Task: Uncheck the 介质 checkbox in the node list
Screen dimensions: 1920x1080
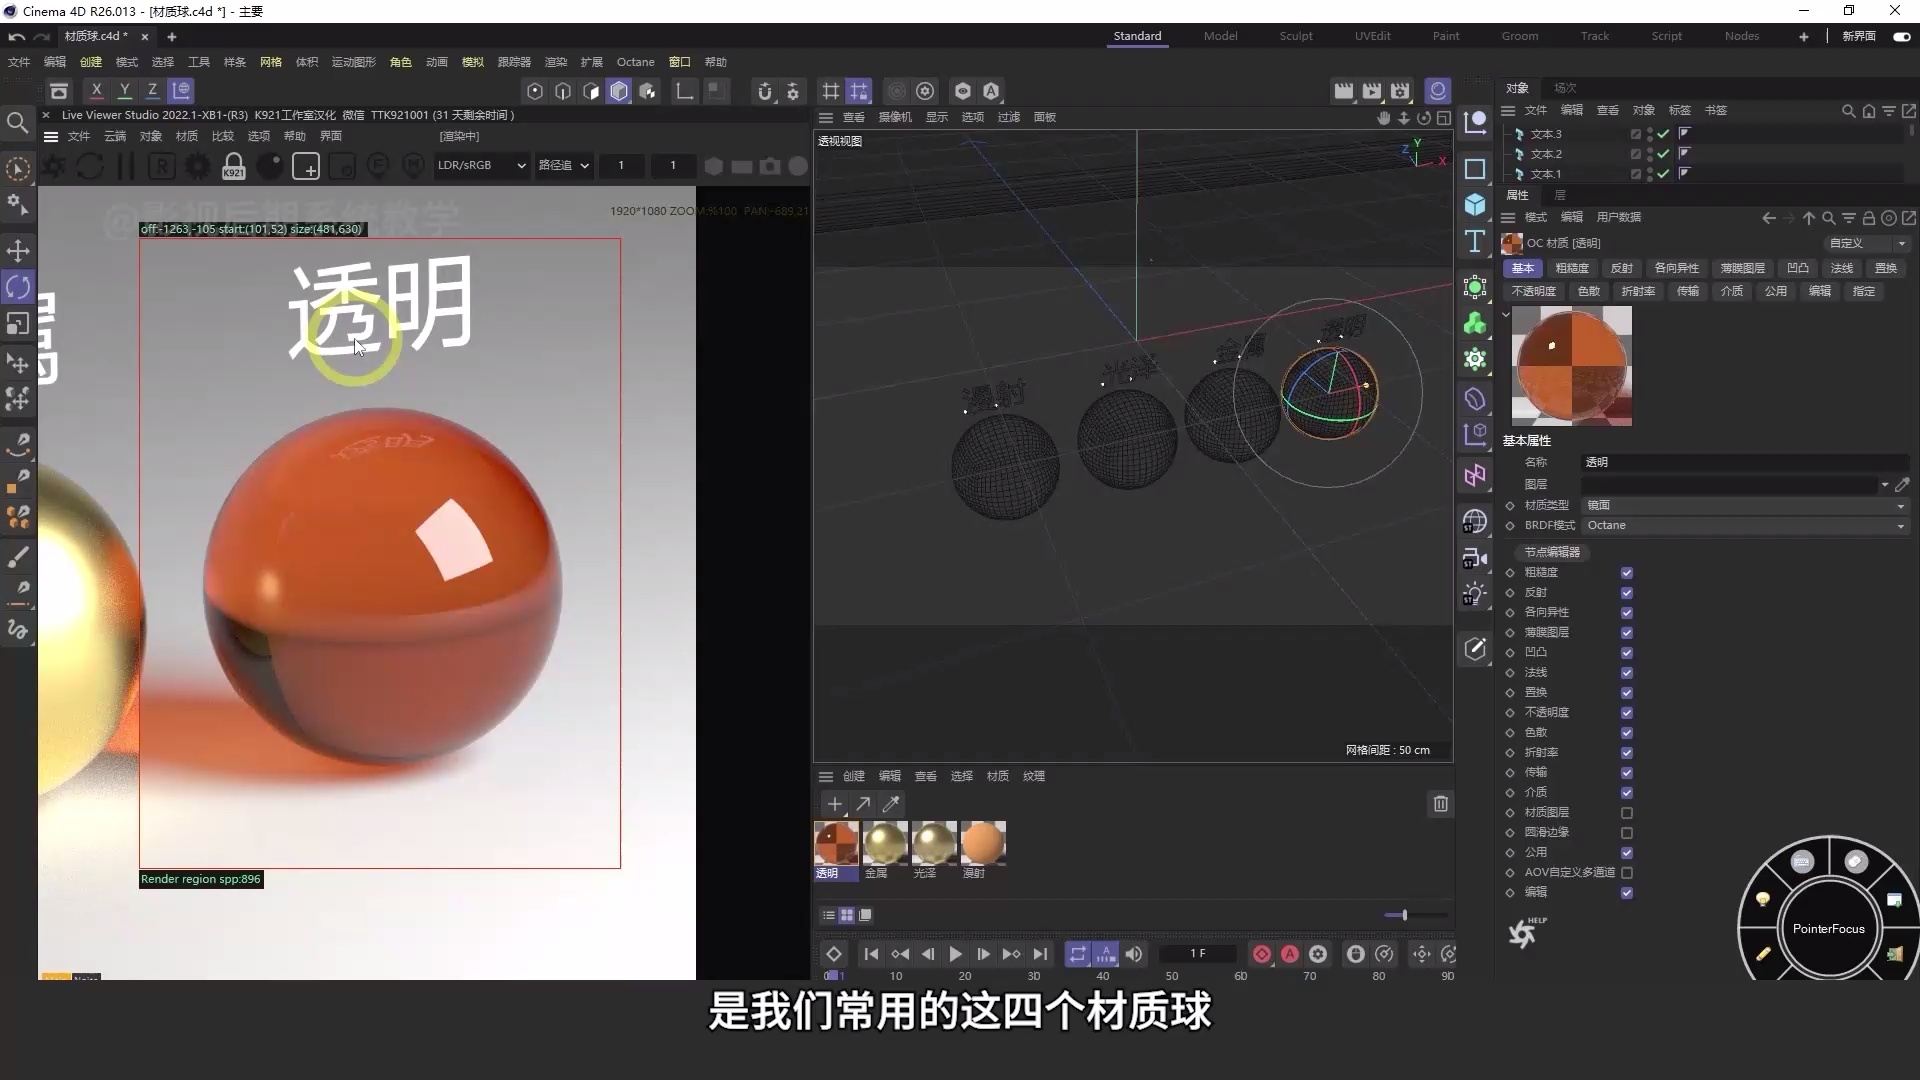Action: point(1627,792)
